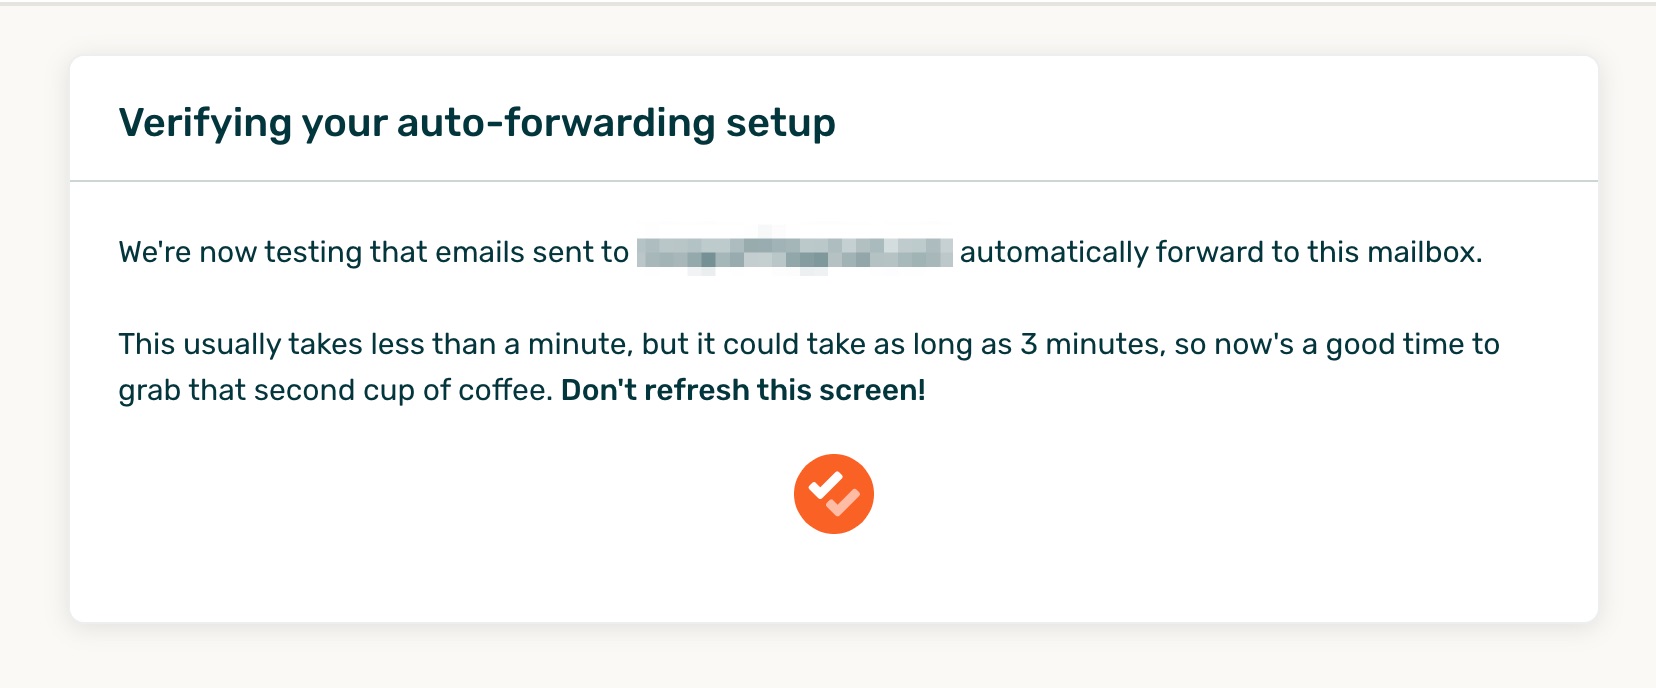Viewport: 1656px width, 688px height.
Task: Click the divider line under the heading
Action: pos(833,181)
